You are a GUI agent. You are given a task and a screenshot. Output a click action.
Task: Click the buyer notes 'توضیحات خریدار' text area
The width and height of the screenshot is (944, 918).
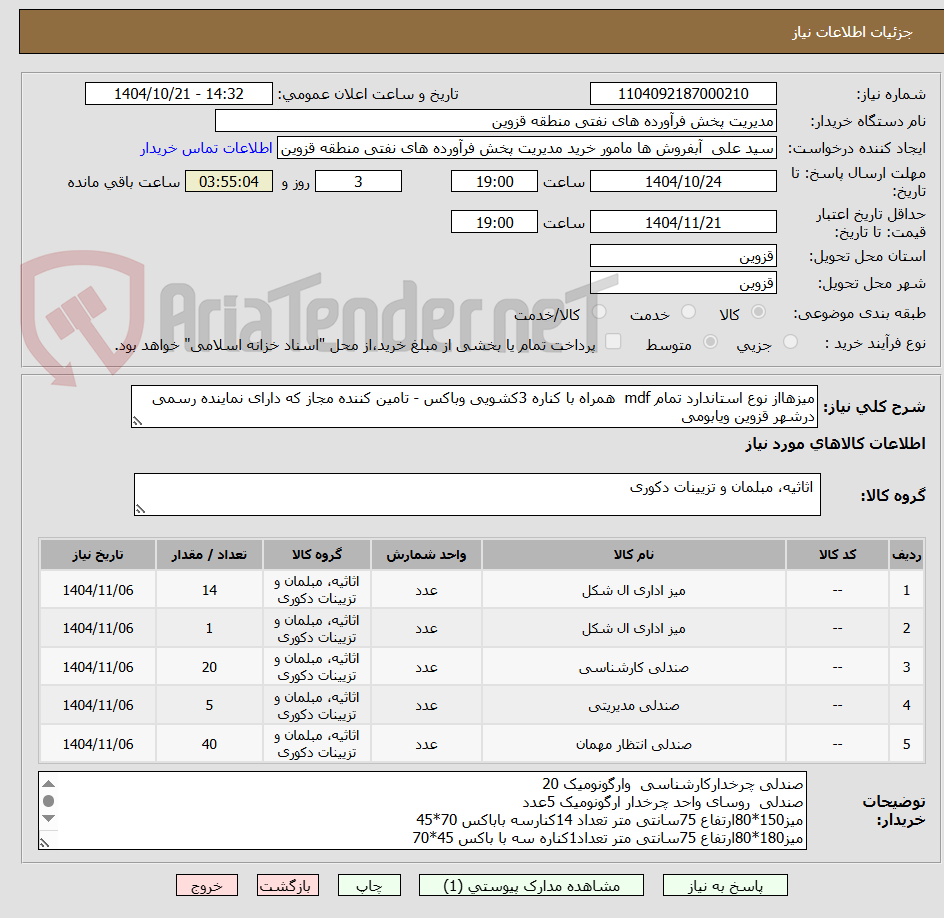(423, 810)
